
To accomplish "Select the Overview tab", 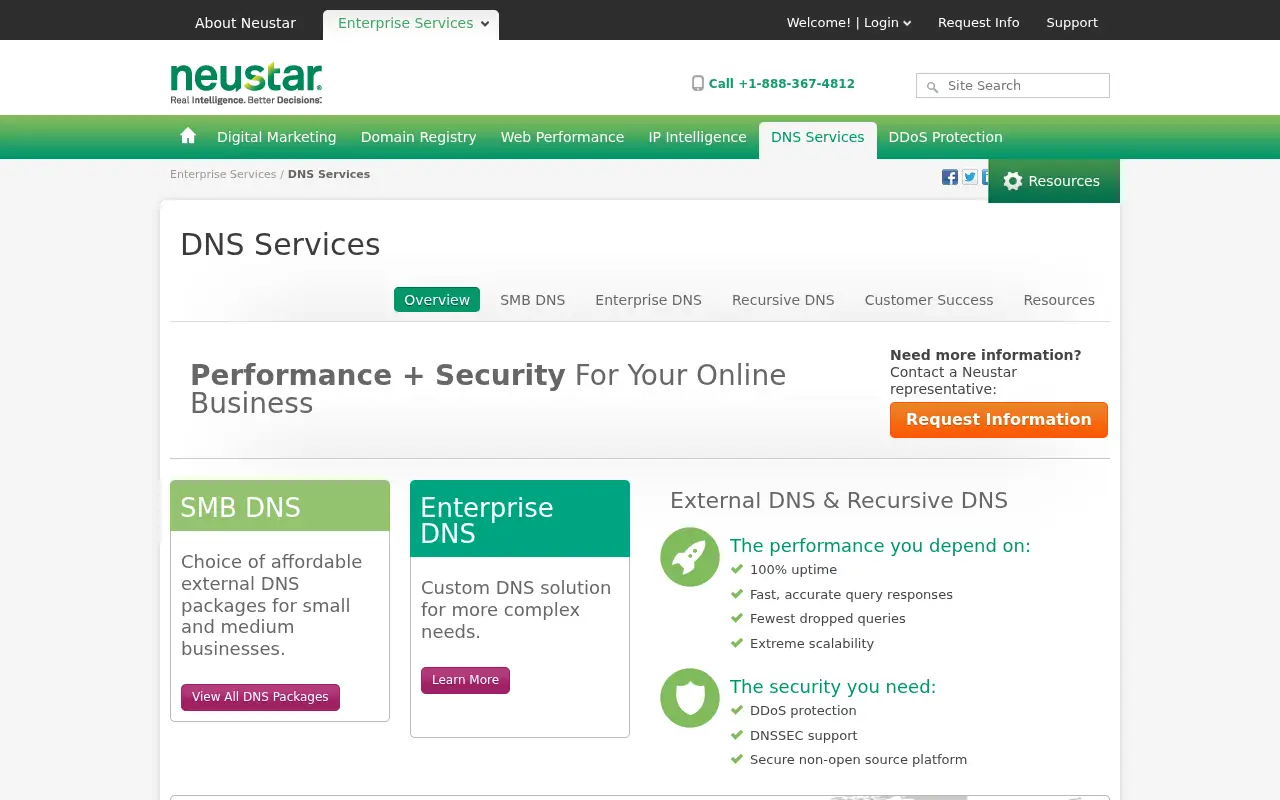I will point(437,300).
